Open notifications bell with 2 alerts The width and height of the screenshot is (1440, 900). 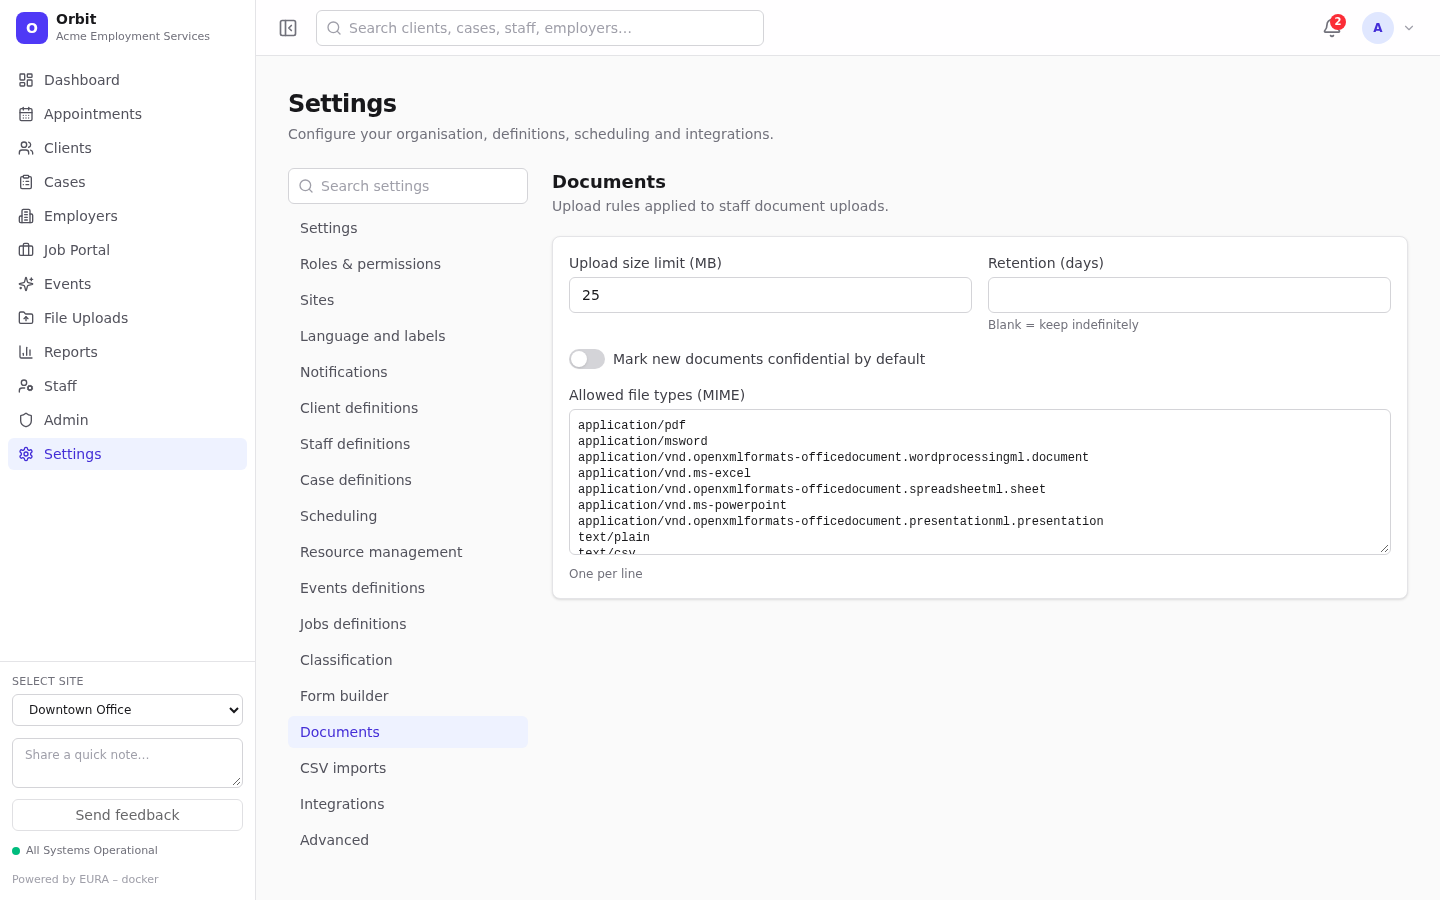point(1332,28)
